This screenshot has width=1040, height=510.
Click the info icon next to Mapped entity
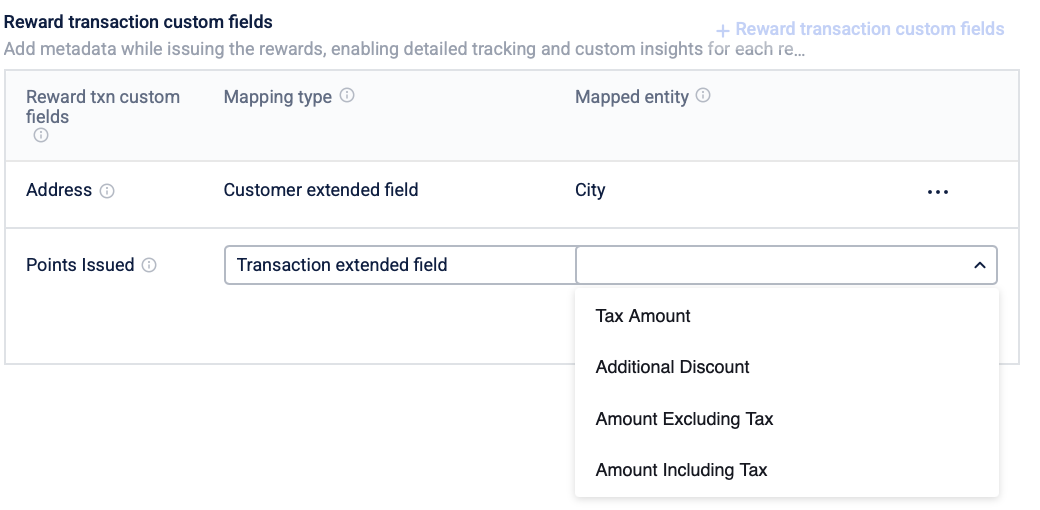pyautogui.click(x=703, y=96)
